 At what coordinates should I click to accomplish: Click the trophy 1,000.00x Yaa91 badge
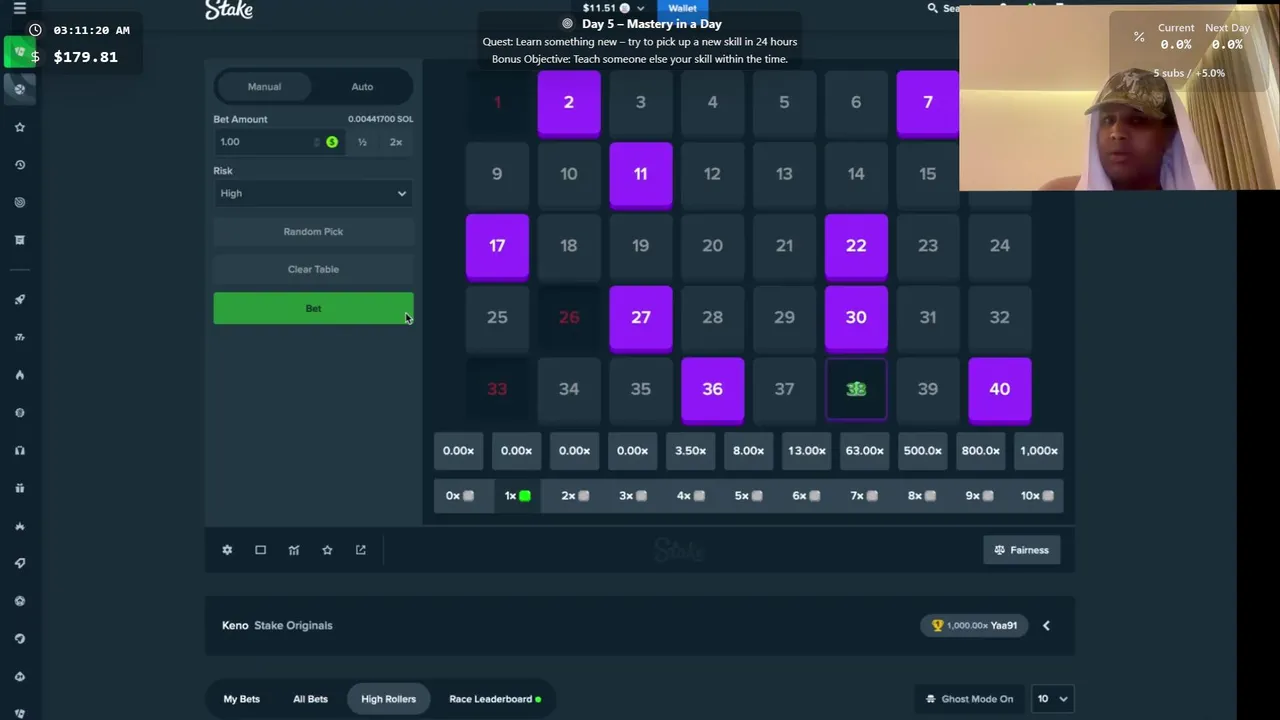(x=975, y=625)
